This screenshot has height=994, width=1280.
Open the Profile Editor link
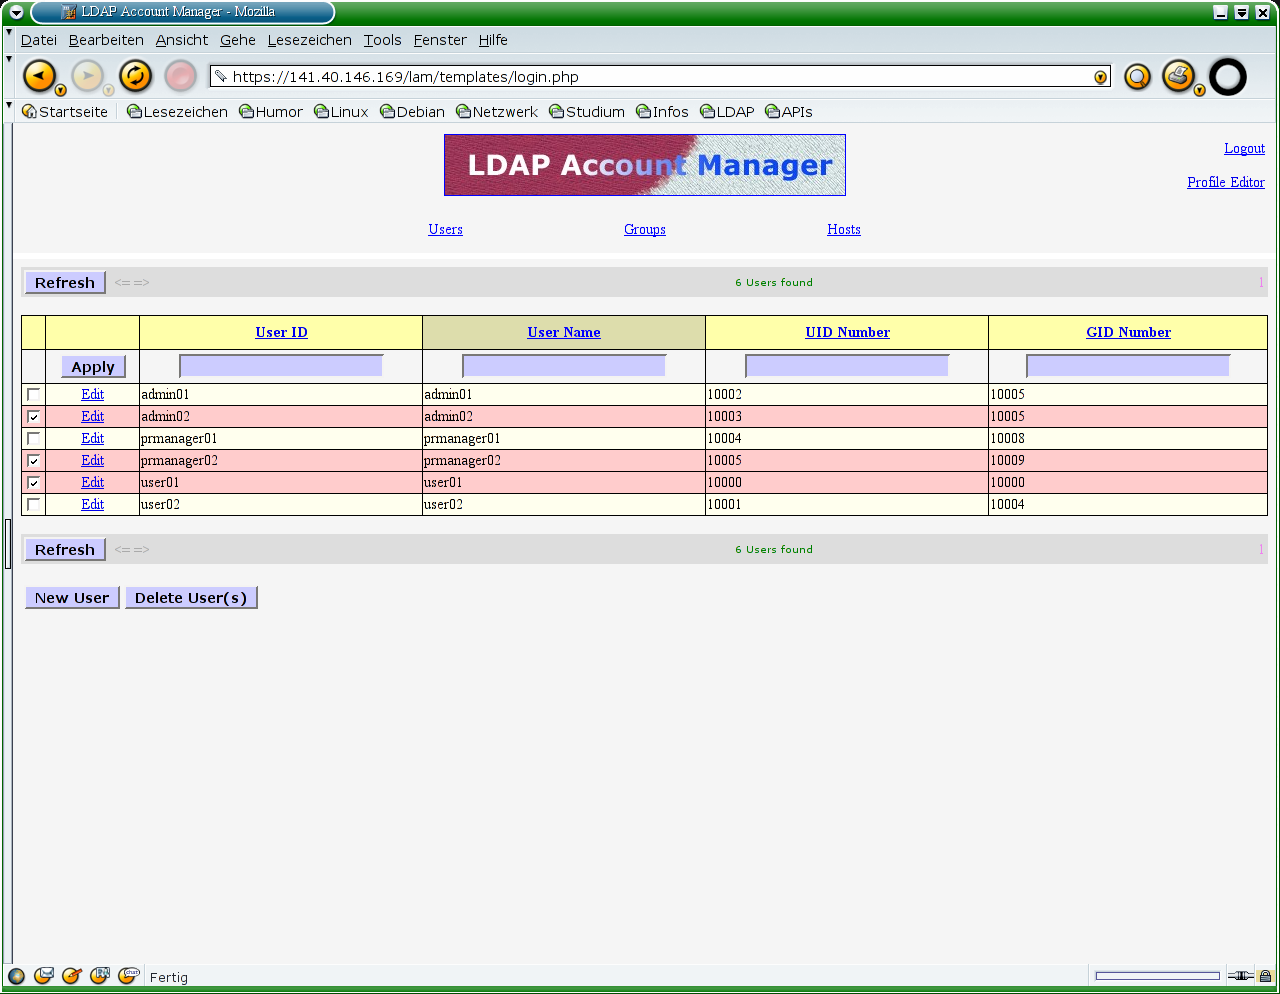click(1226, 182)
